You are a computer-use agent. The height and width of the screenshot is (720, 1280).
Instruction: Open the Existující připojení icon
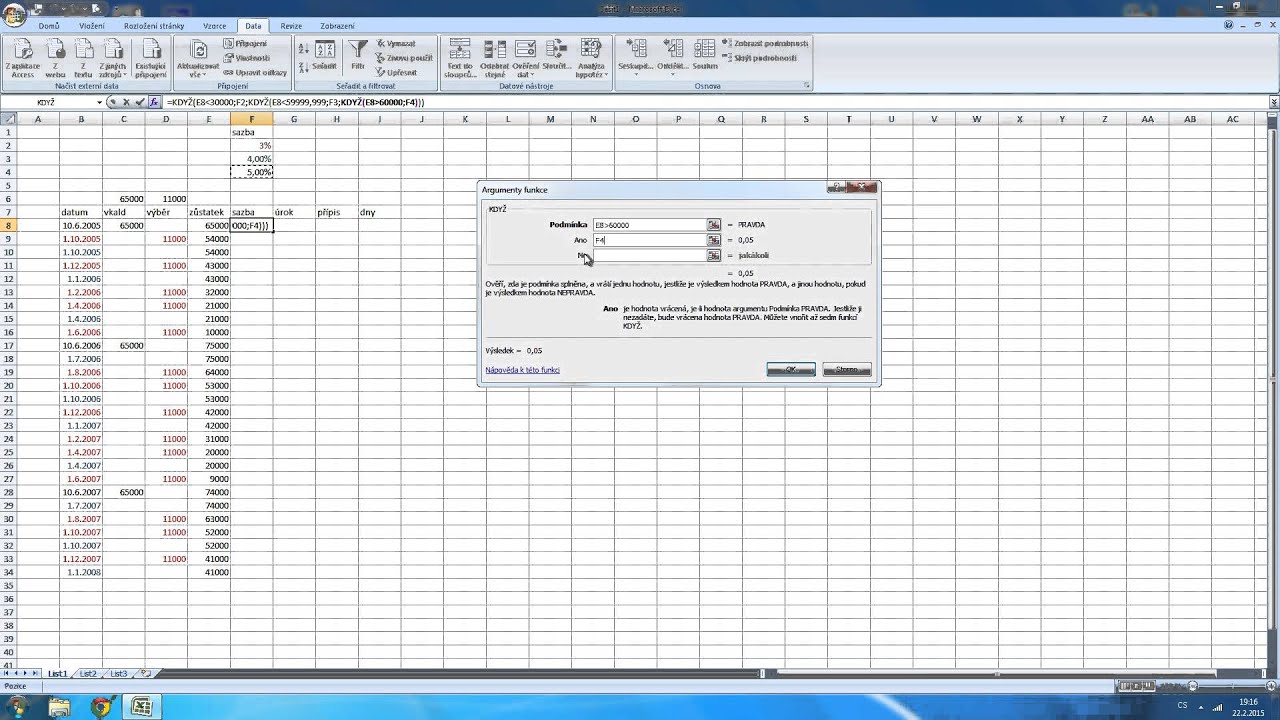pos(150,58)
